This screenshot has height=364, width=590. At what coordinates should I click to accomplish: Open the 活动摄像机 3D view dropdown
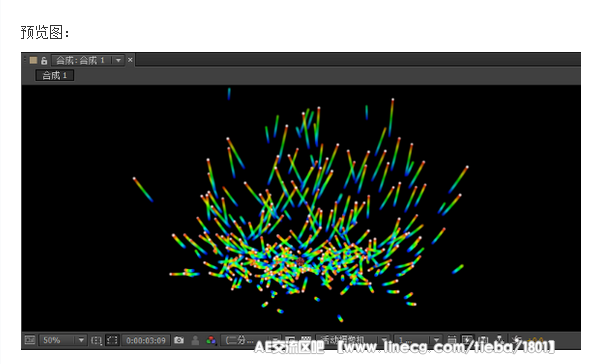(x=353, y=340)
